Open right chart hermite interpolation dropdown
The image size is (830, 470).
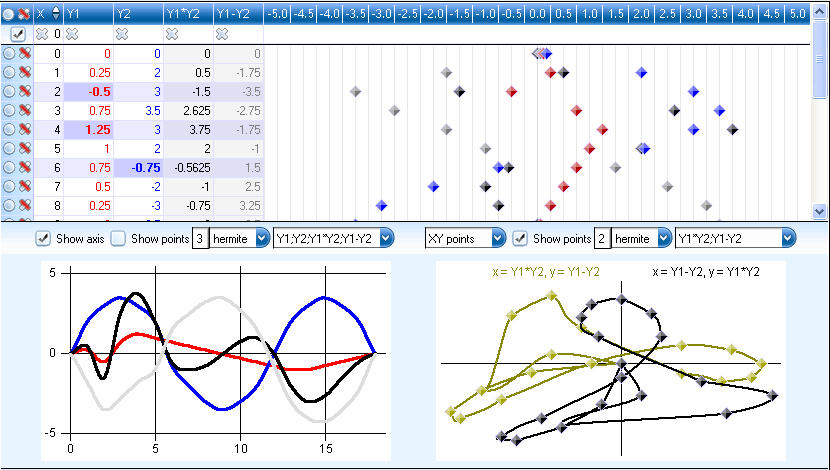coord(665,239)
